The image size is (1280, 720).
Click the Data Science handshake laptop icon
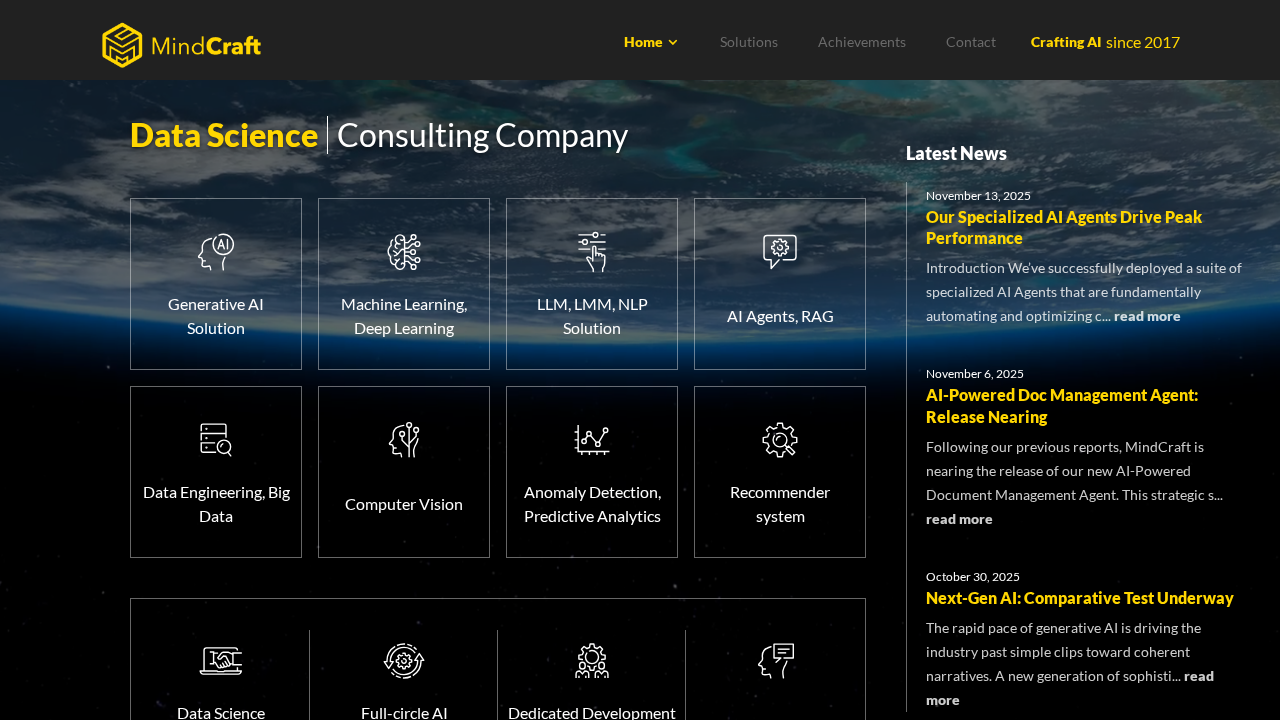221,661
